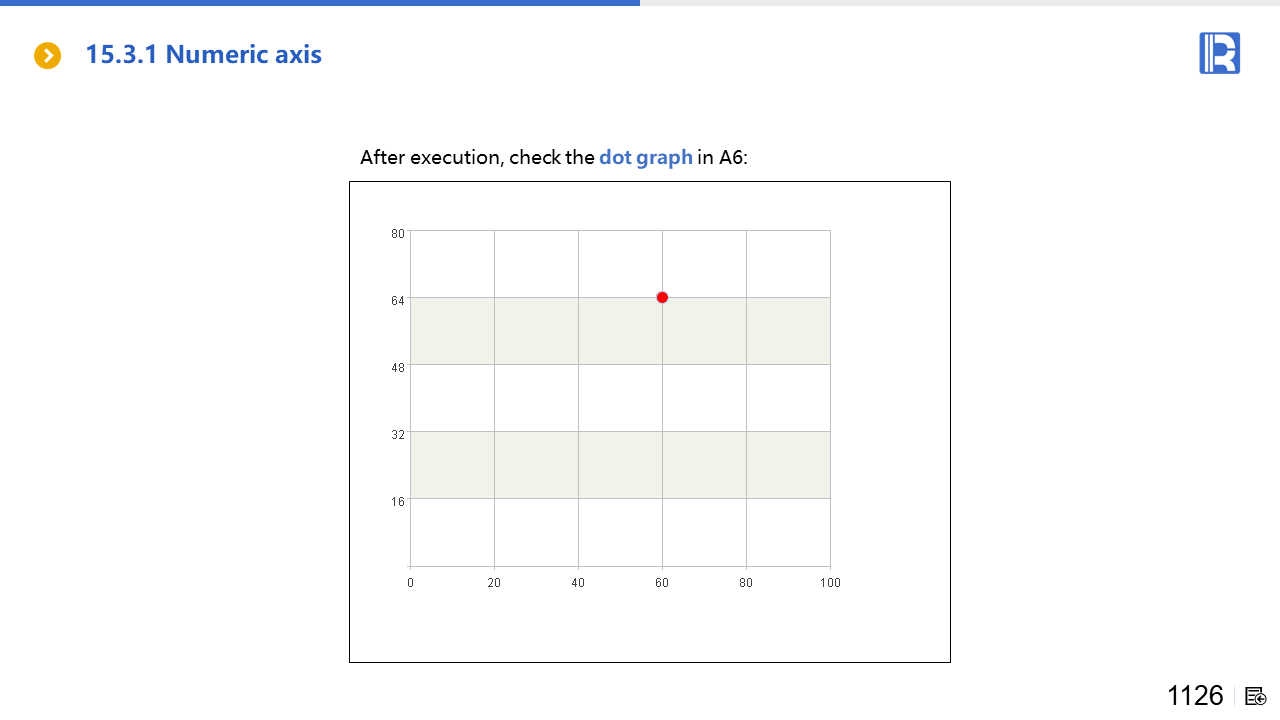Click the red dot on graph
The height and width of the screenshot is (720, 1280).
662,297
